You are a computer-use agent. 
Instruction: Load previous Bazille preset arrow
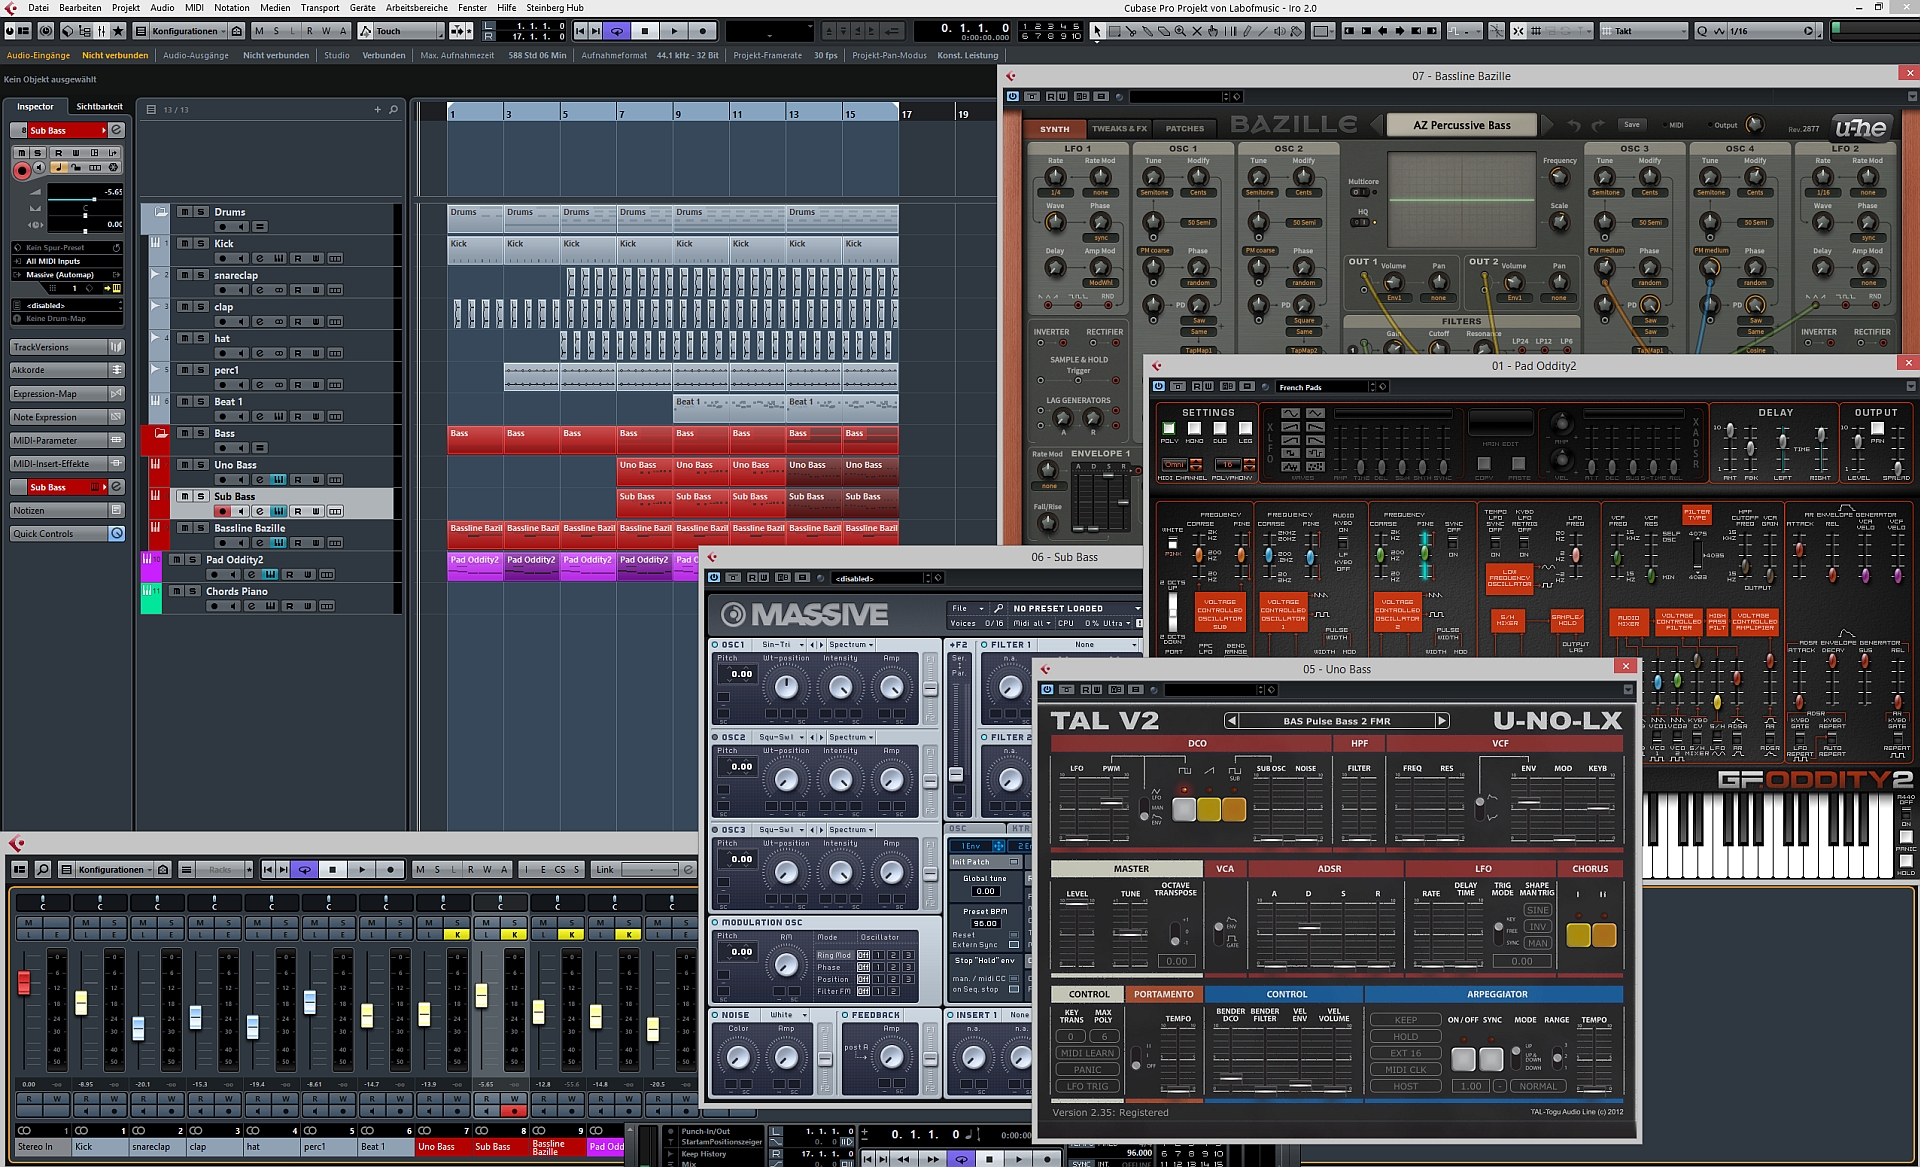click(1376, 125)
